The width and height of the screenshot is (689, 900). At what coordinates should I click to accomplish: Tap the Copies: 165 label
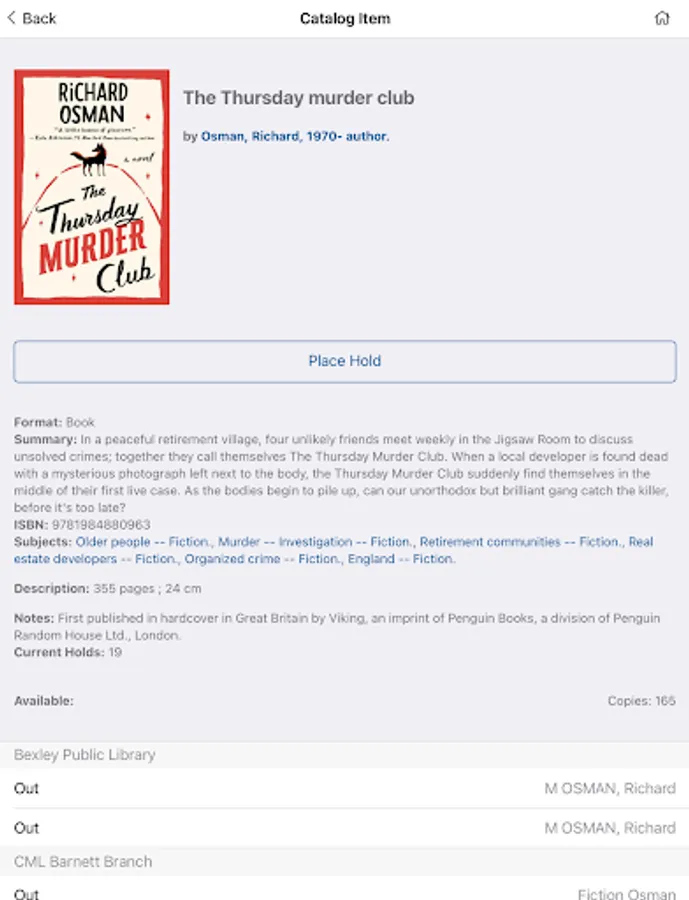[x=641, y=701]
